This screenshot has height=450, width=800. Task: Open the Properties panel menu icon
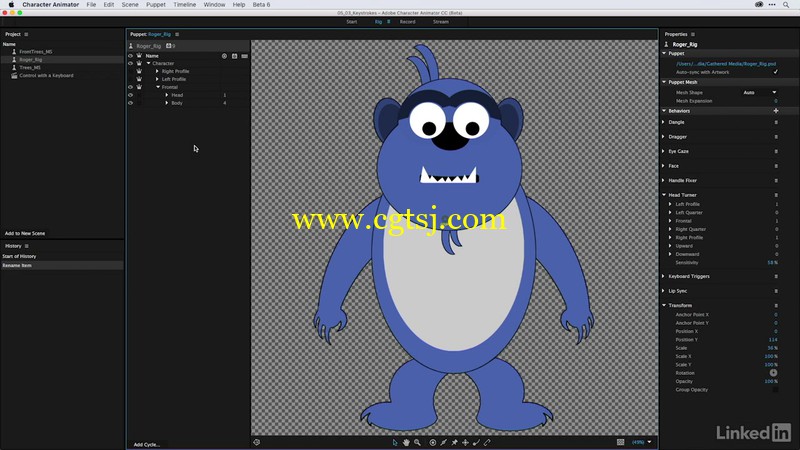point(693,34)
